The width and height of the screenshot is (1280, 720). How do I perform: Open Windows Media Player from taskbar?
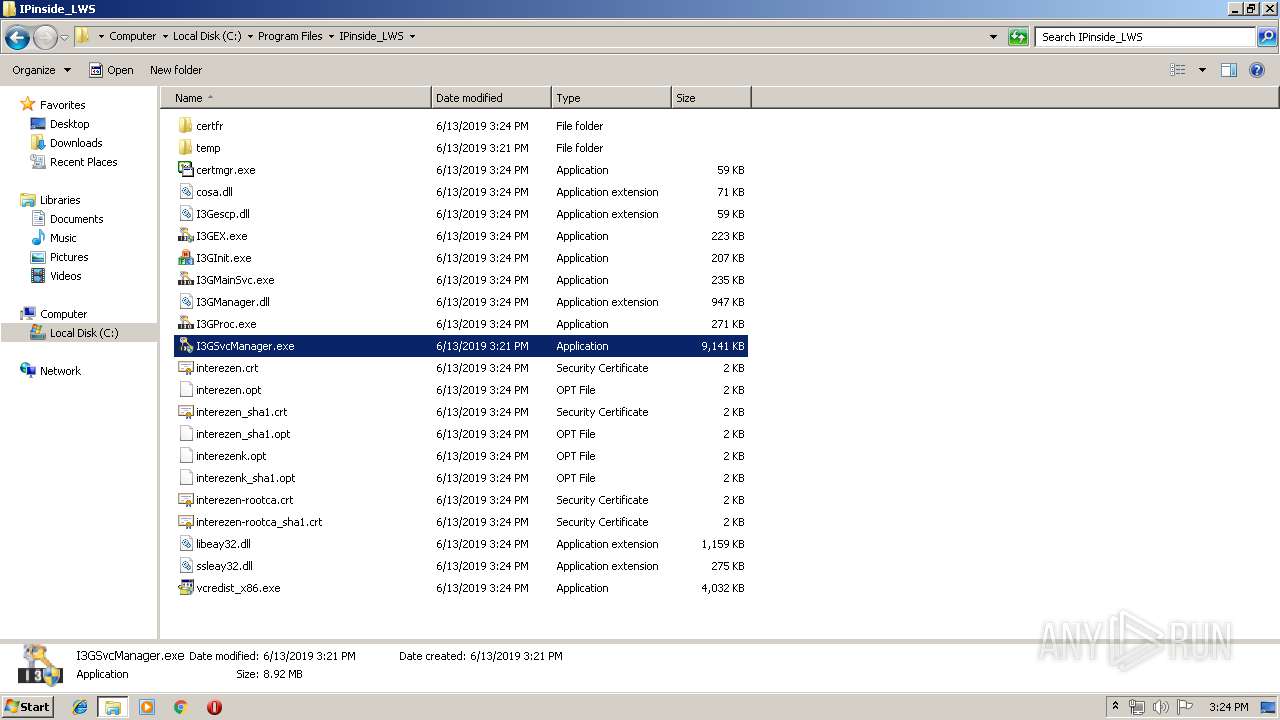coord(147,707)
